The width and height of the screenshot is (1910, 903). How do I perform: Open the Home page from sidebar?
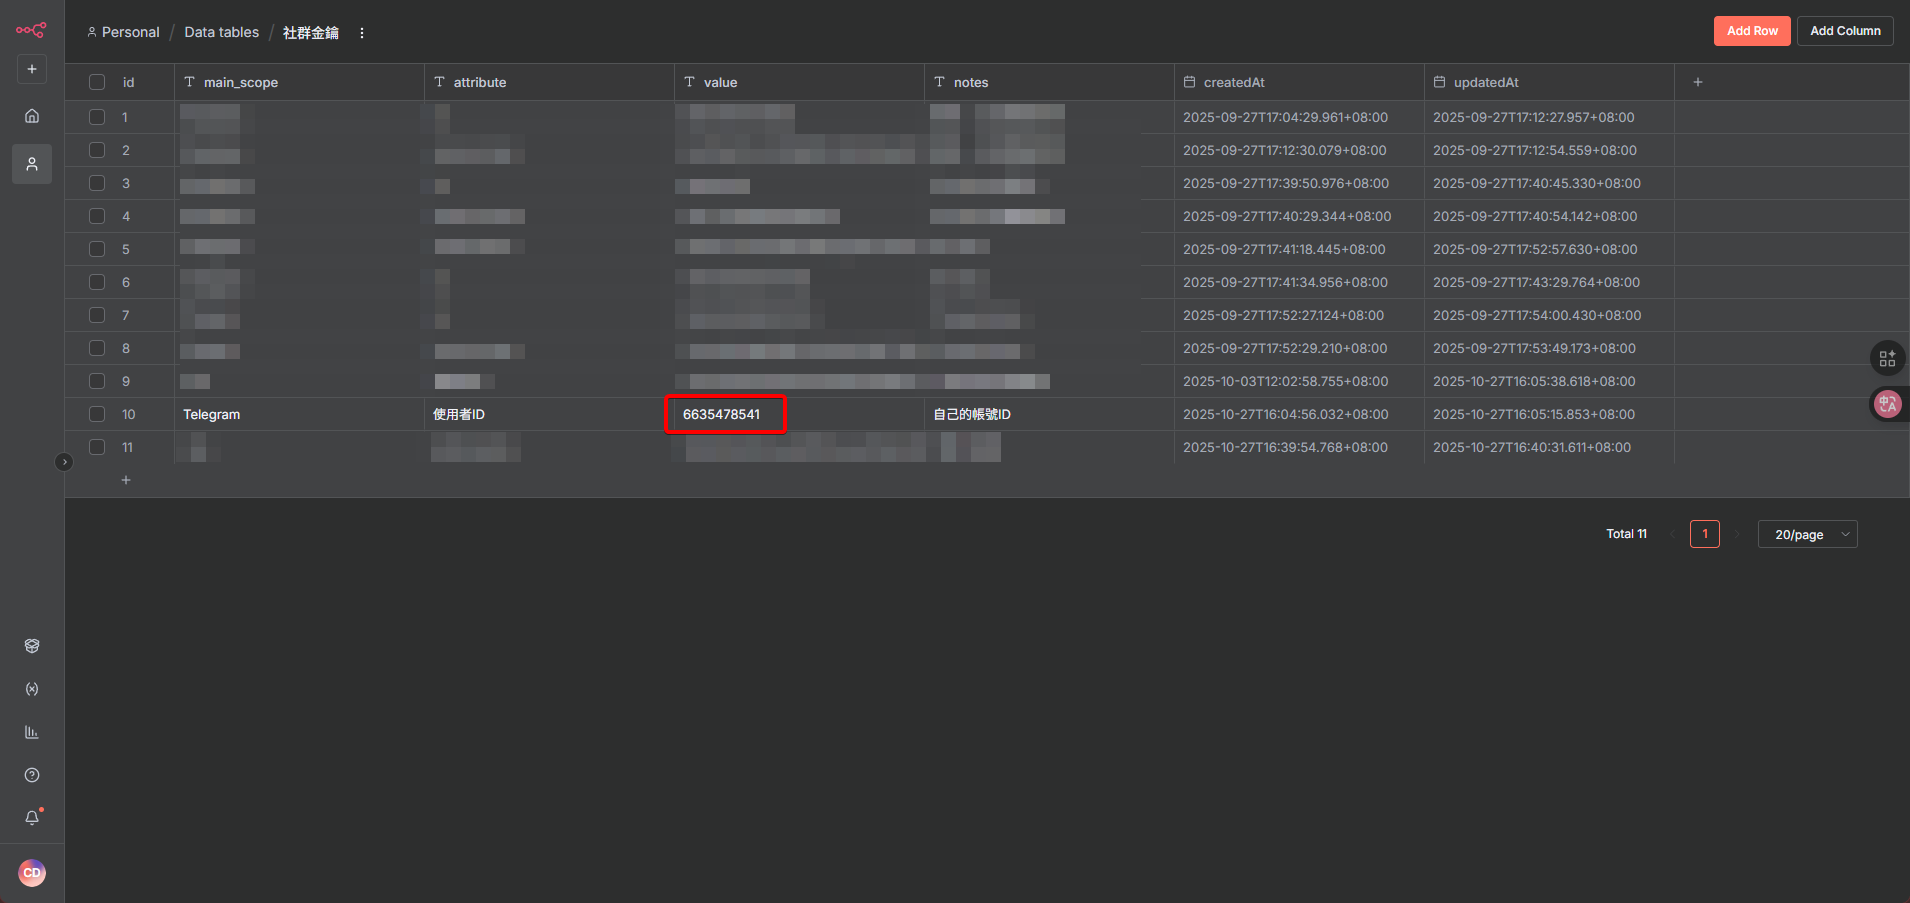32,116
